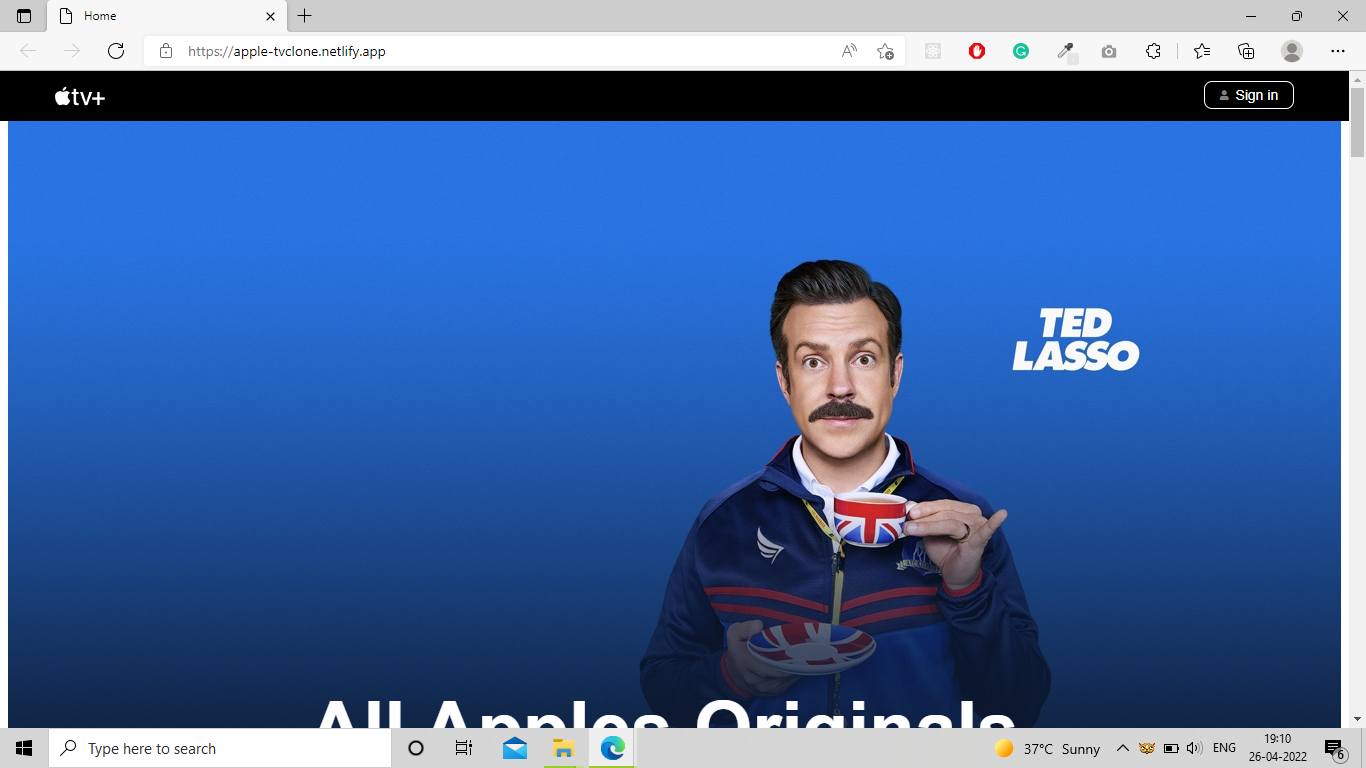Click the Sign in button

[1248, 95]
